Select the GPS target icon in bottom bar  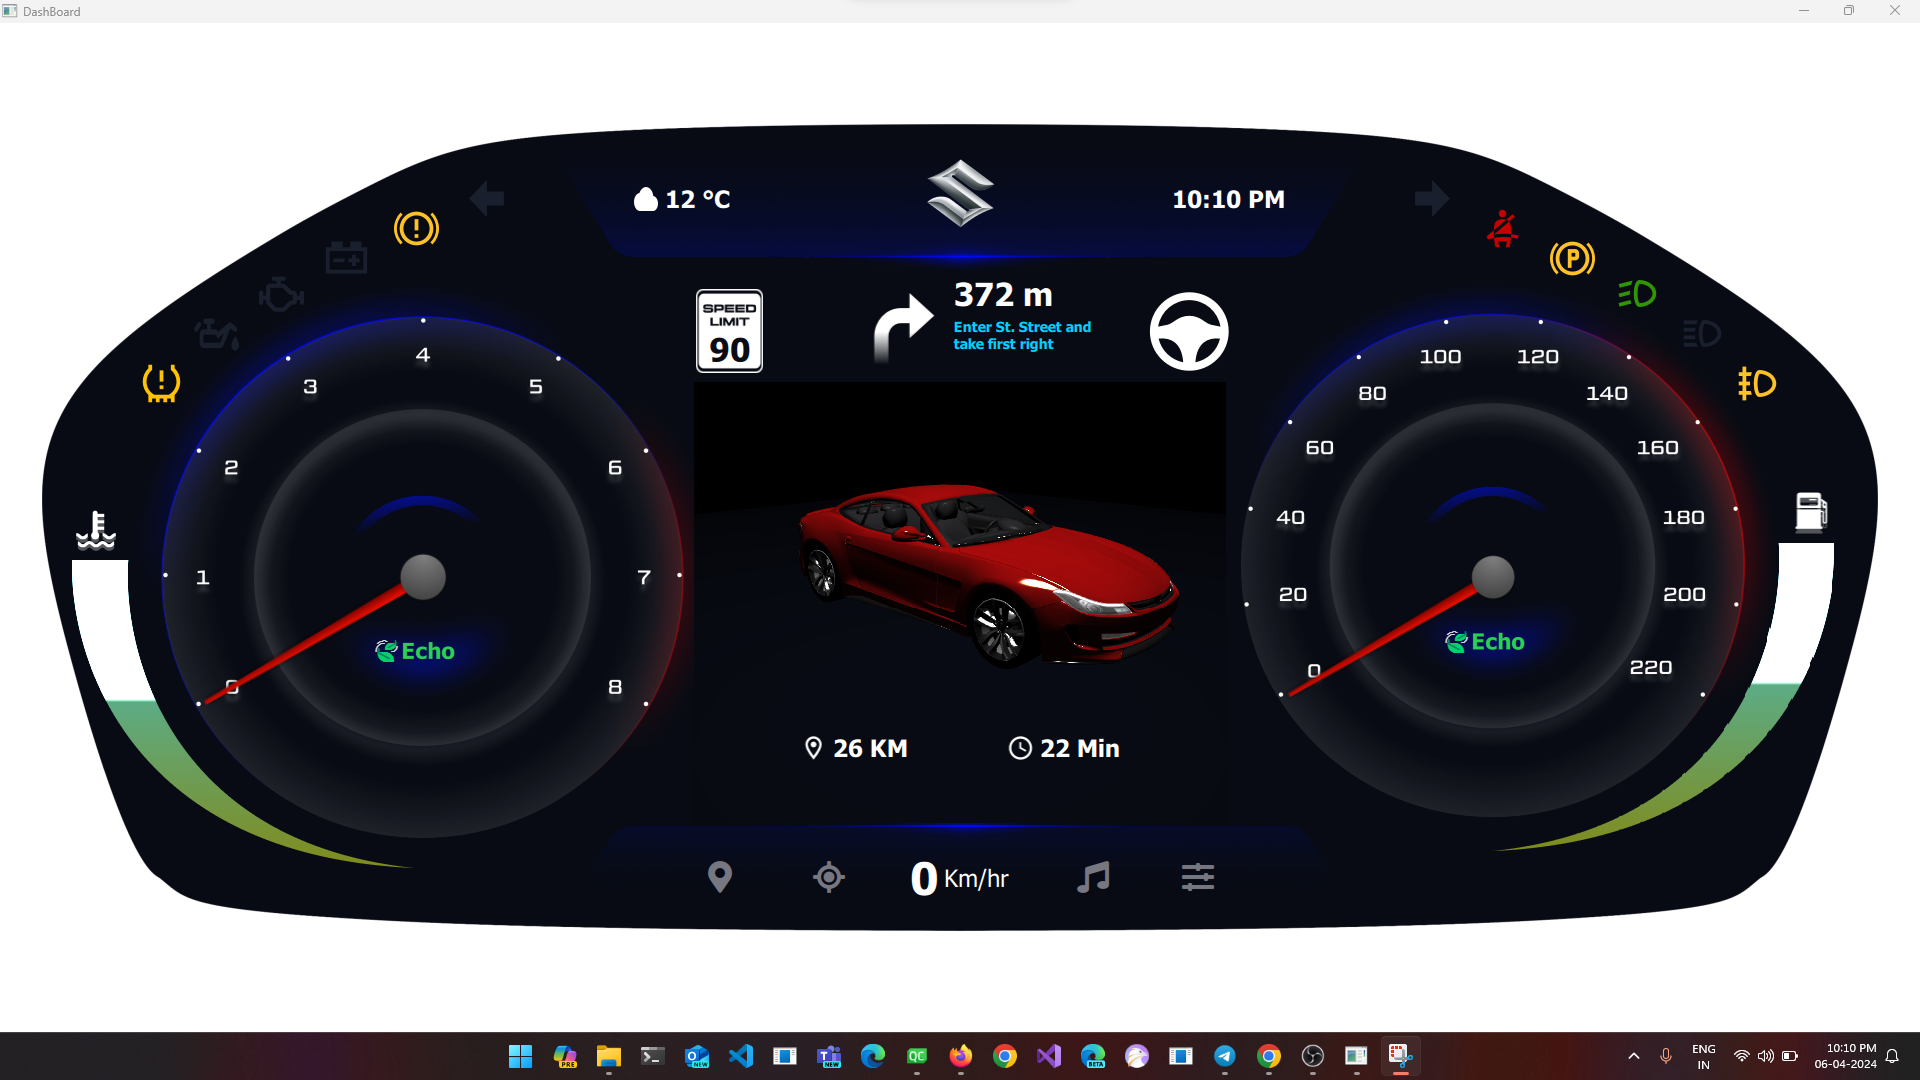pyautogui.click(x=829, y=877)
